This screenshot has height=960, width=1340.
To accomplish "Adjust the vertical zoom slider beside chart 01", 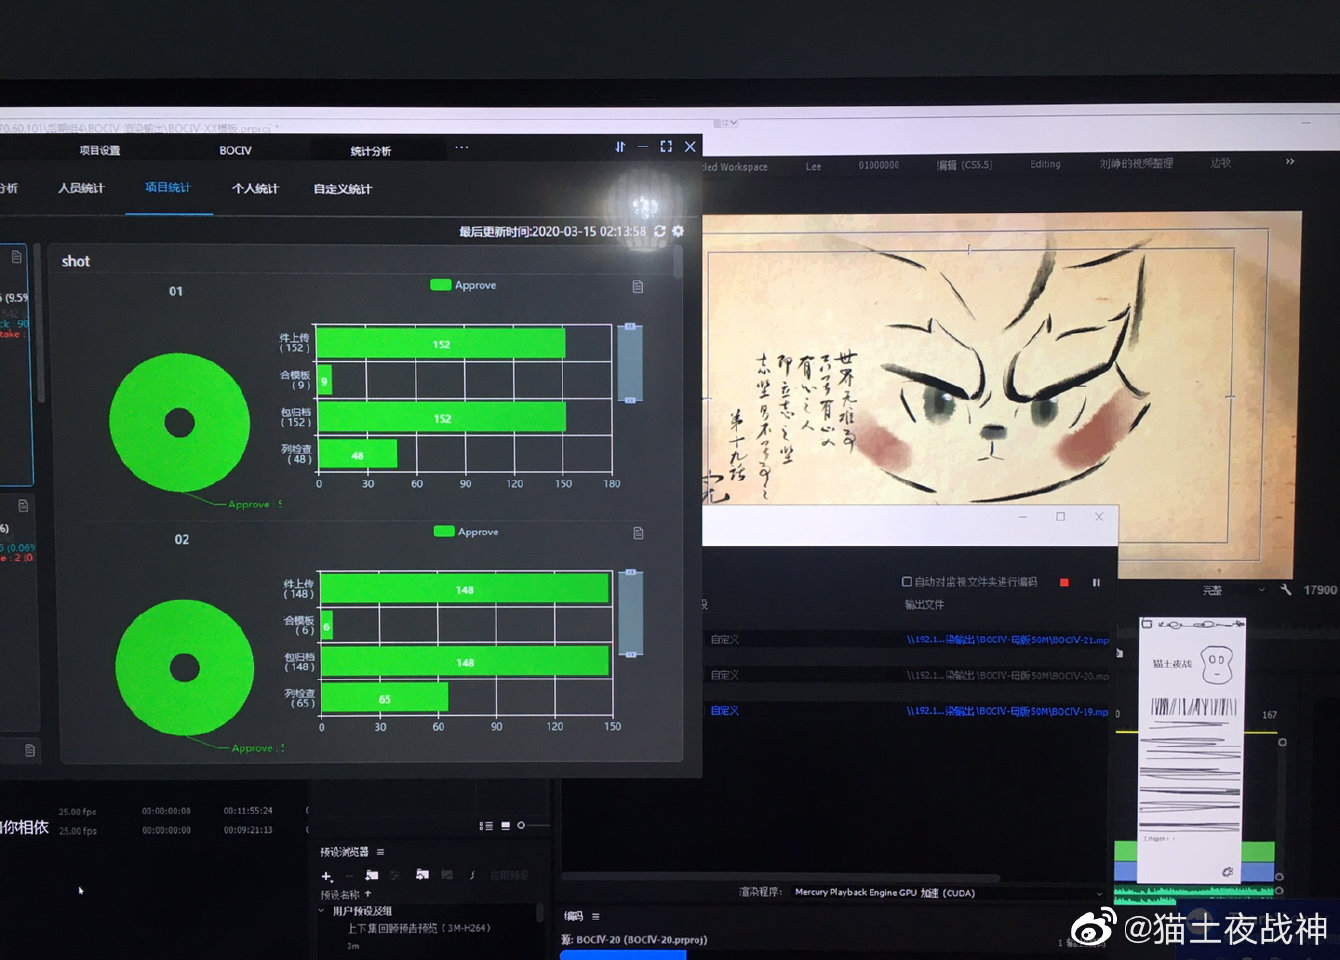I will [630, 363].
